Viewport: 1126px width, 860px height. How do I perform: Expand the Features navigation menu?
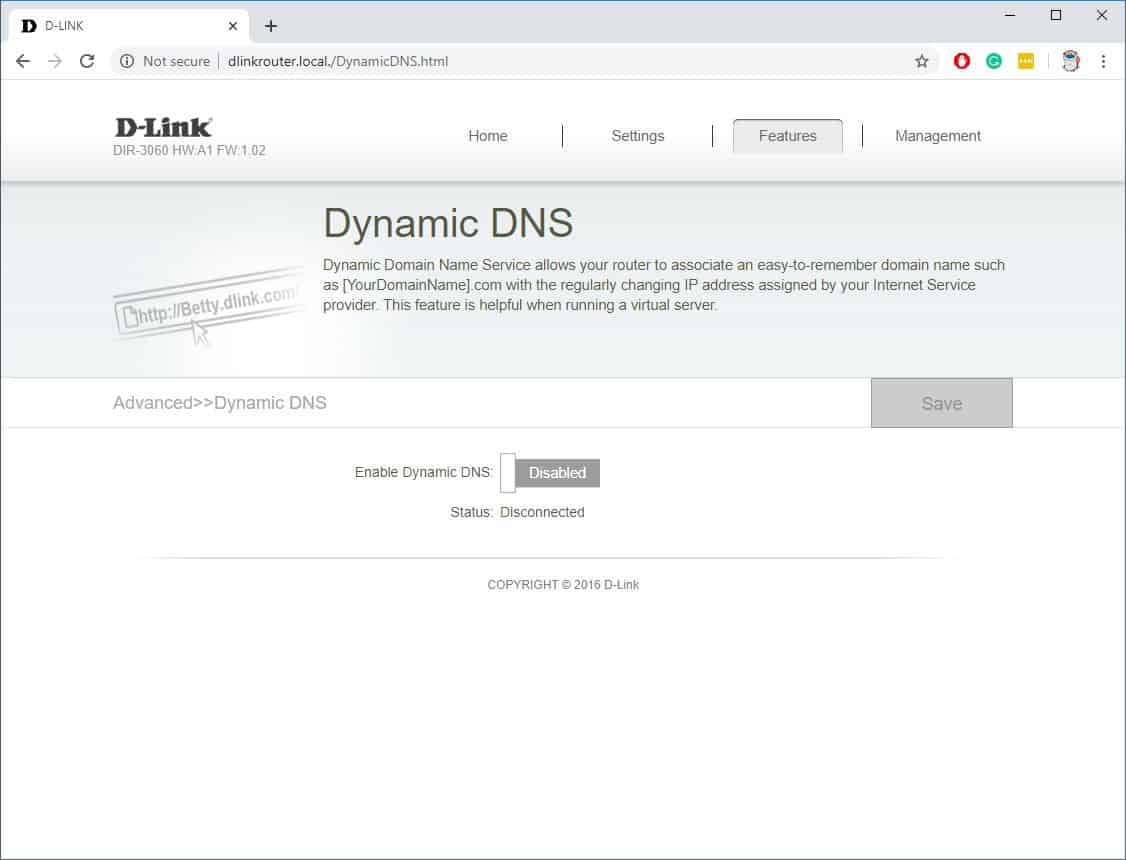click(x=787, y=136)
